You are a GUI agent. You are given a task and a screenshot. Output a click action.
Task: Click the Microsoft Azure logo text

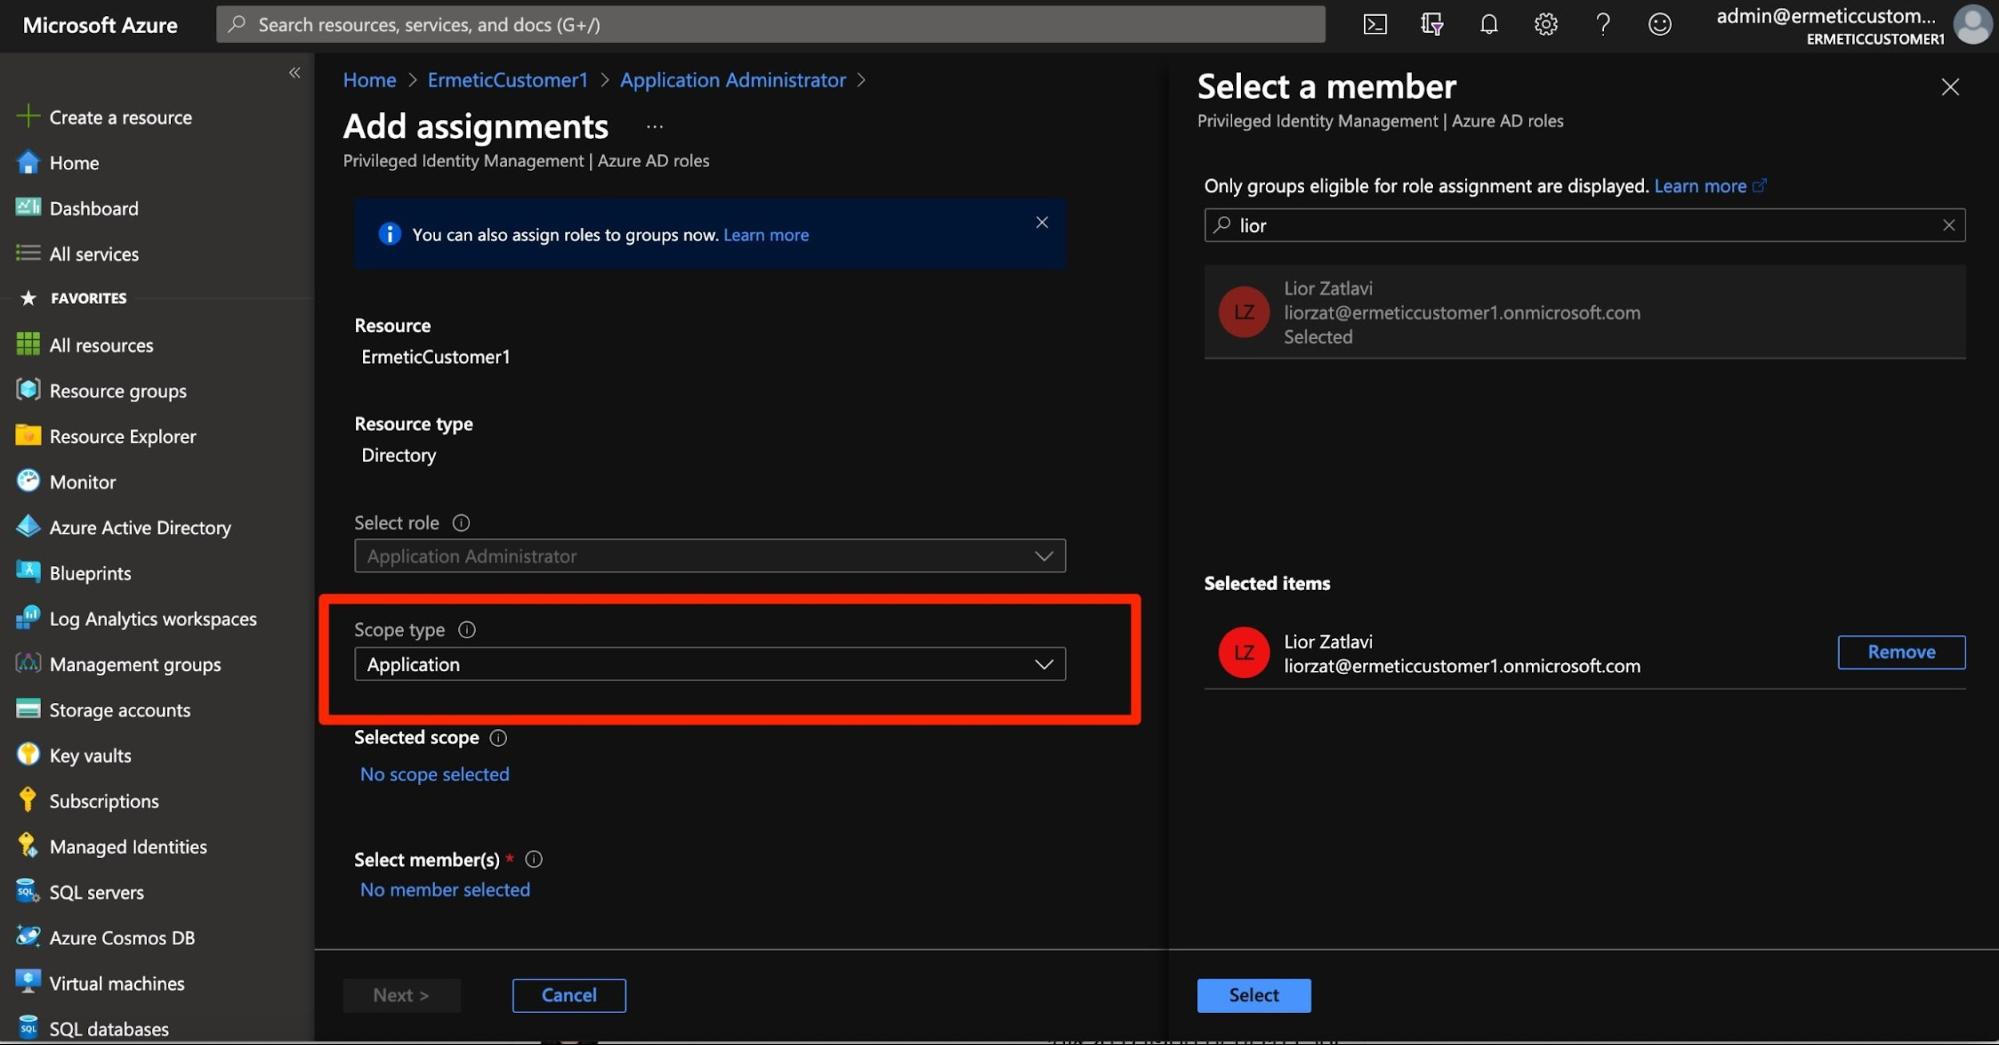point(100,25)
